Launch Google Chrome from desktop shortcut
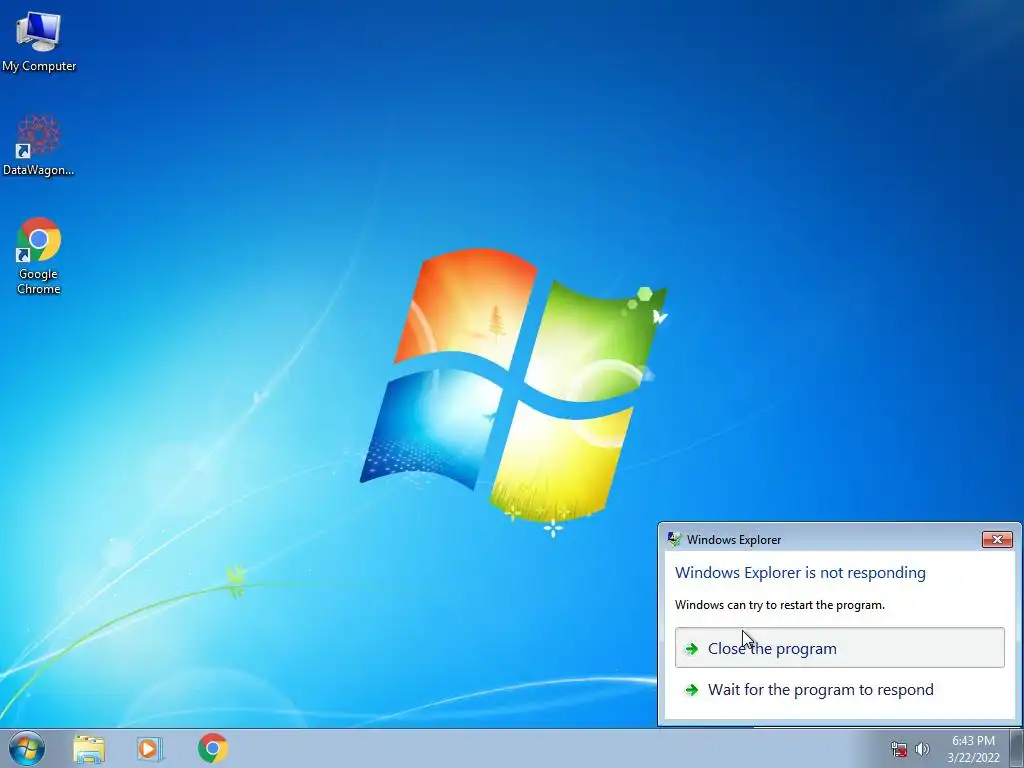 tap(39, 255)
